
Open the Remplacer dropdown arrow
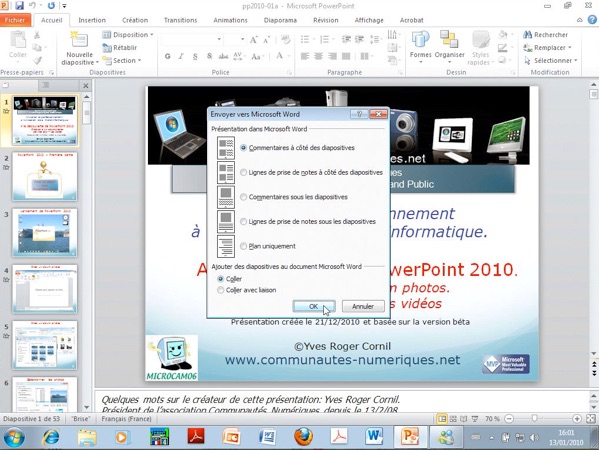click(570, 48)
